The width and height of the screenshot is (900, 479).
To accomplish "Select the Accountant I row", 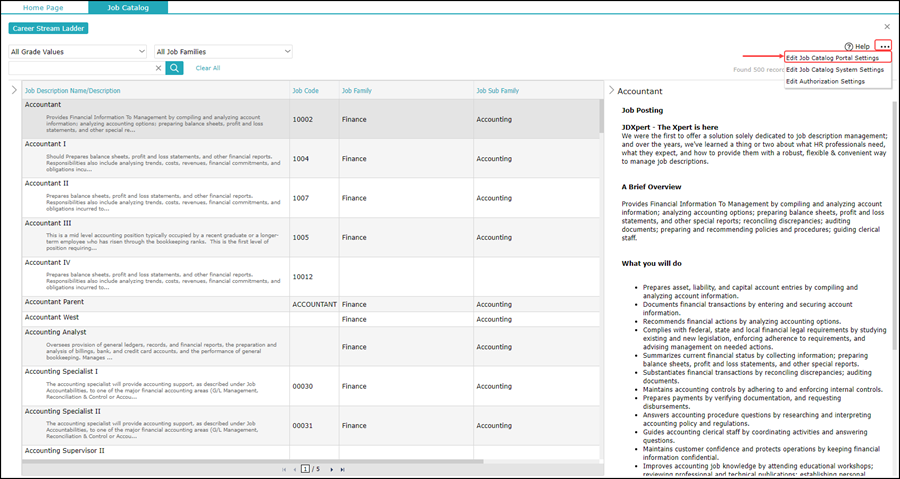I will 310,158.
